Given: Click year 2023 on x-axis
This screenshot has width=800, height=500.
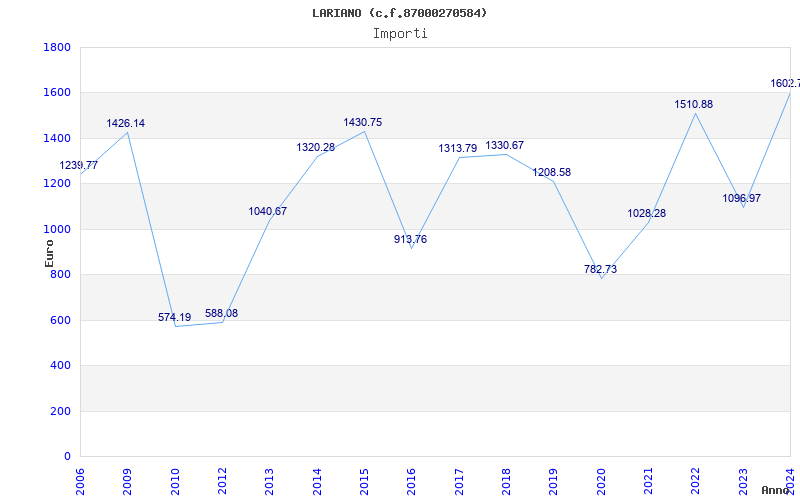Looking at the screenshot, I should 743,482.
